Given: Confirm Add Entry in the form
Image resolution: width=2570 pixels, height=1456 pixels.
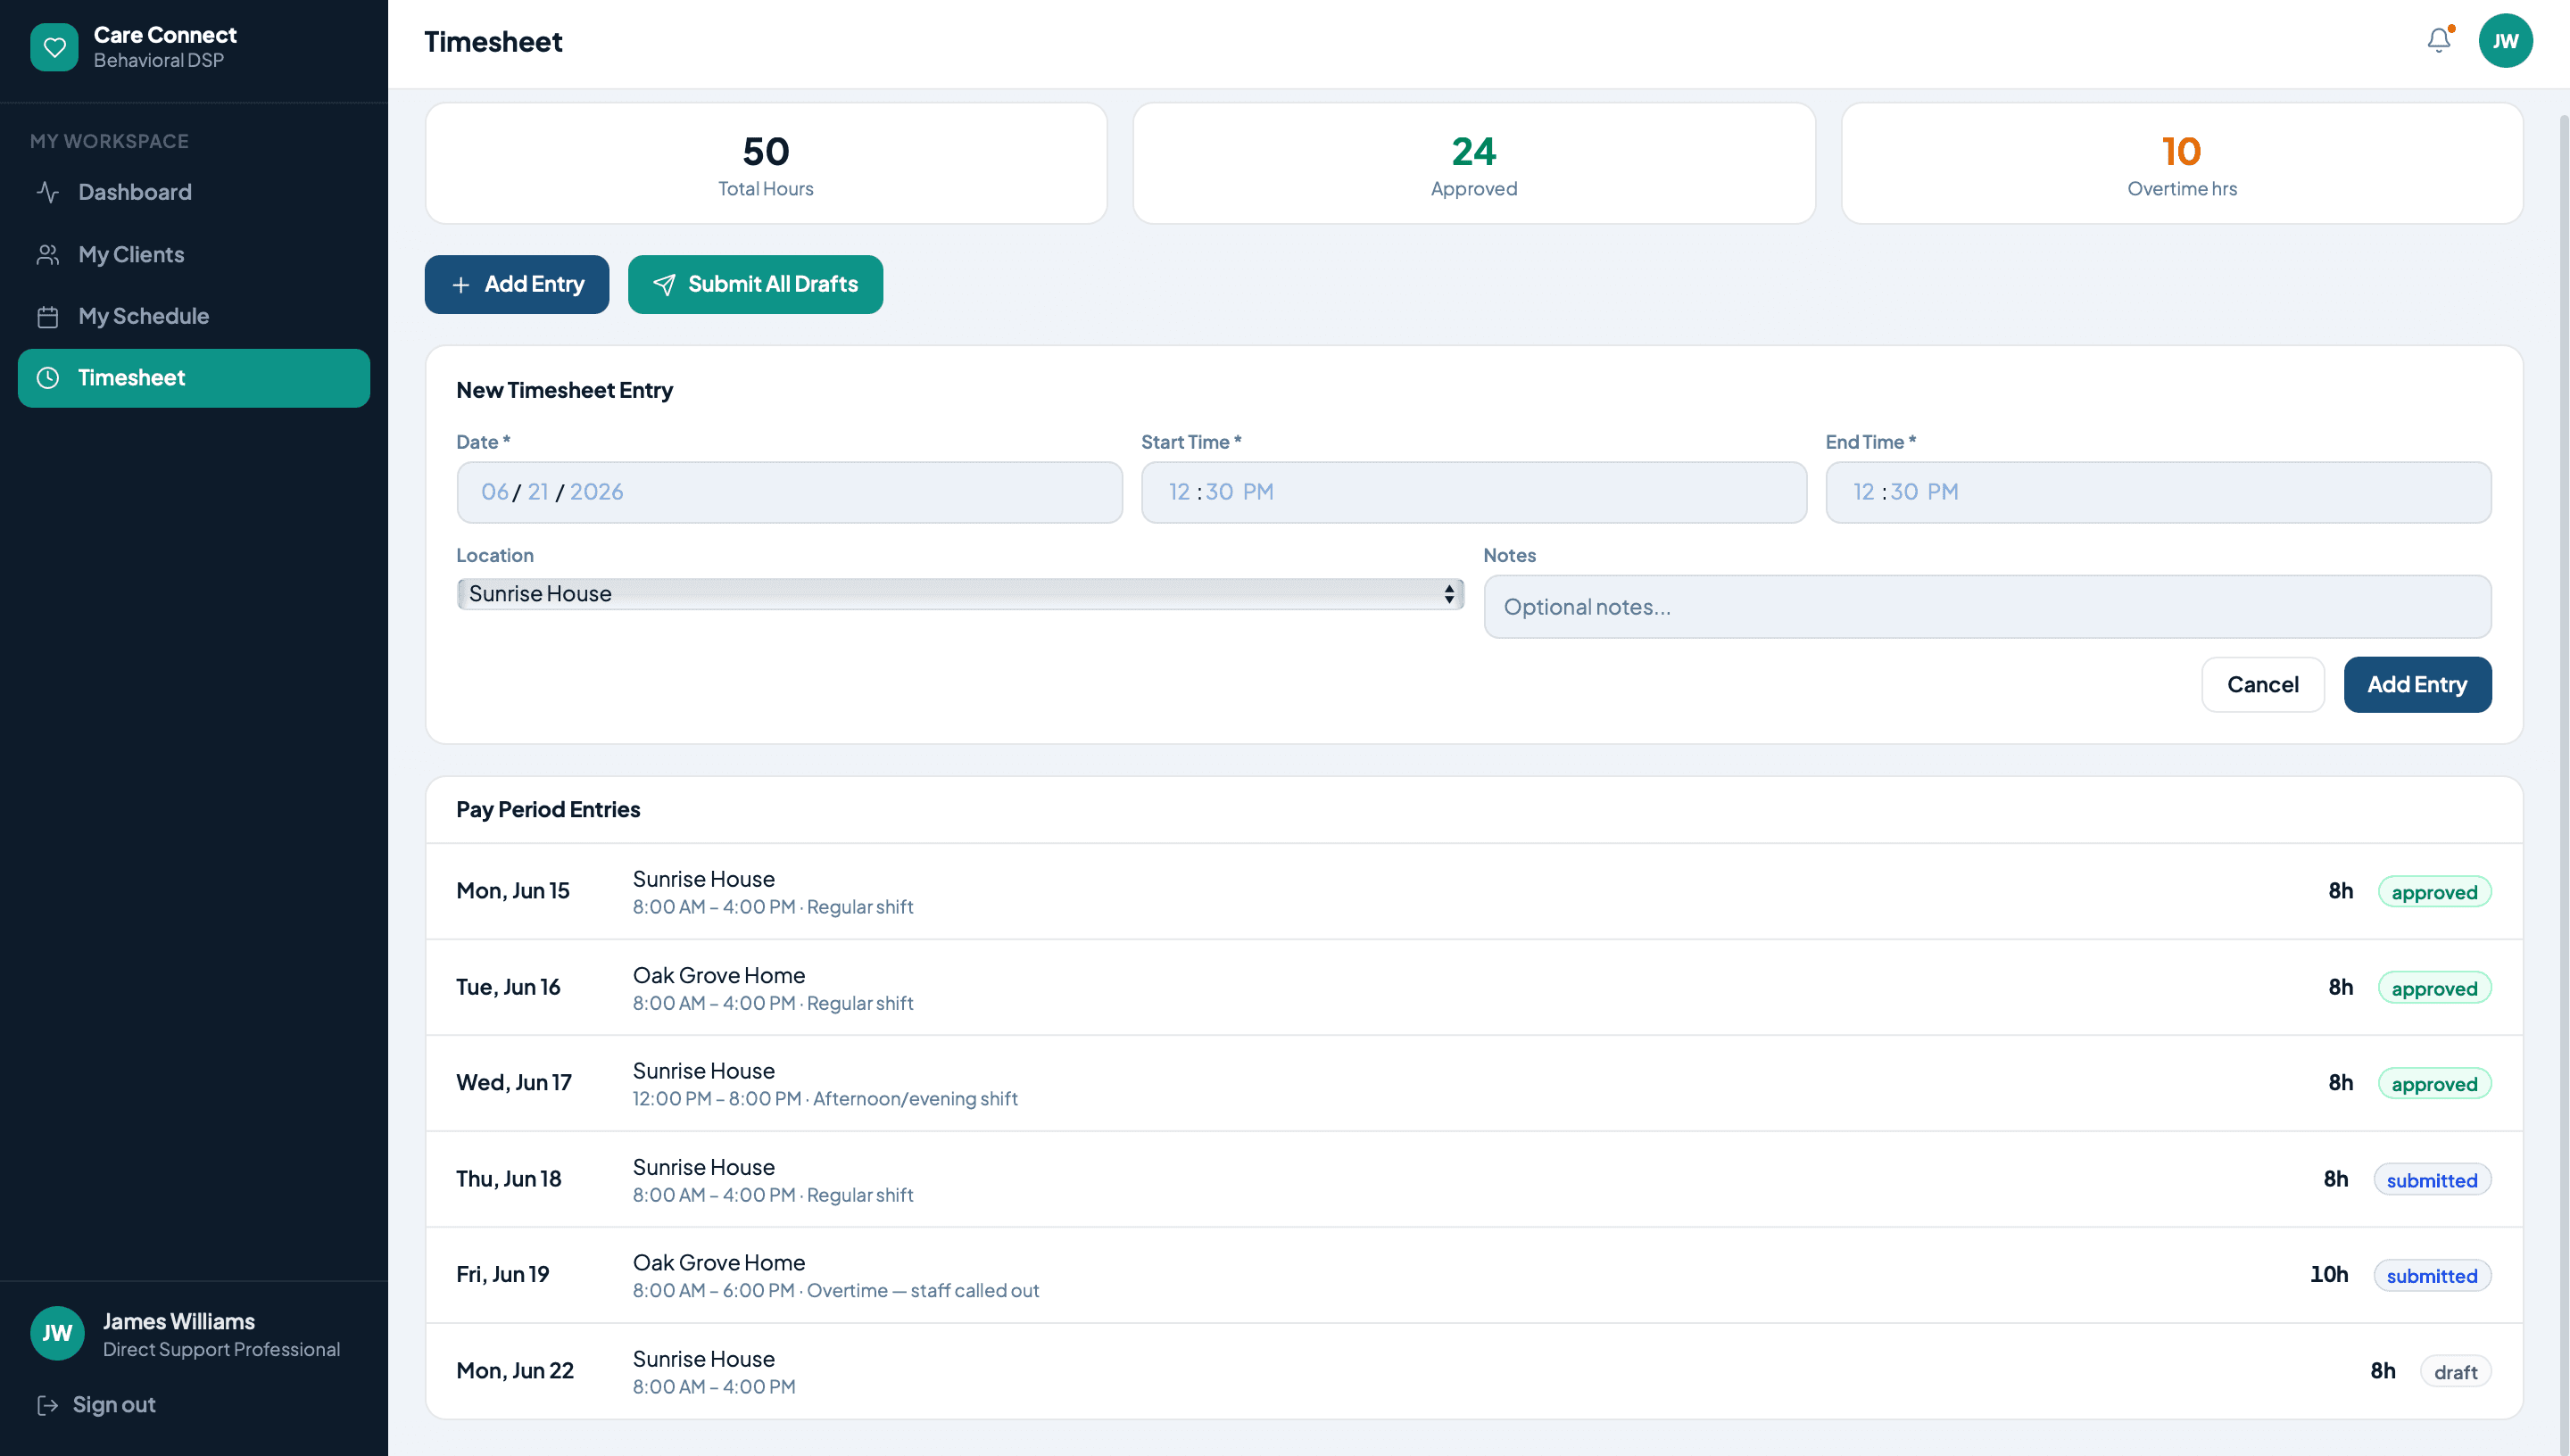Looking at the screenshot, I should point(2417,685).
